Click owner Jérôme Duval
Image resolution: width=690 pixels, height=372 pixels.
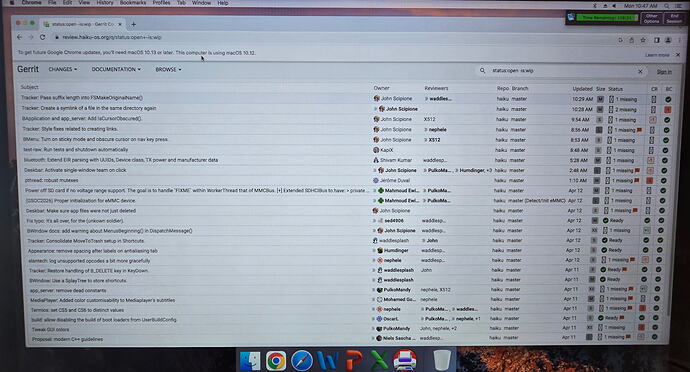tap(395, 180)
